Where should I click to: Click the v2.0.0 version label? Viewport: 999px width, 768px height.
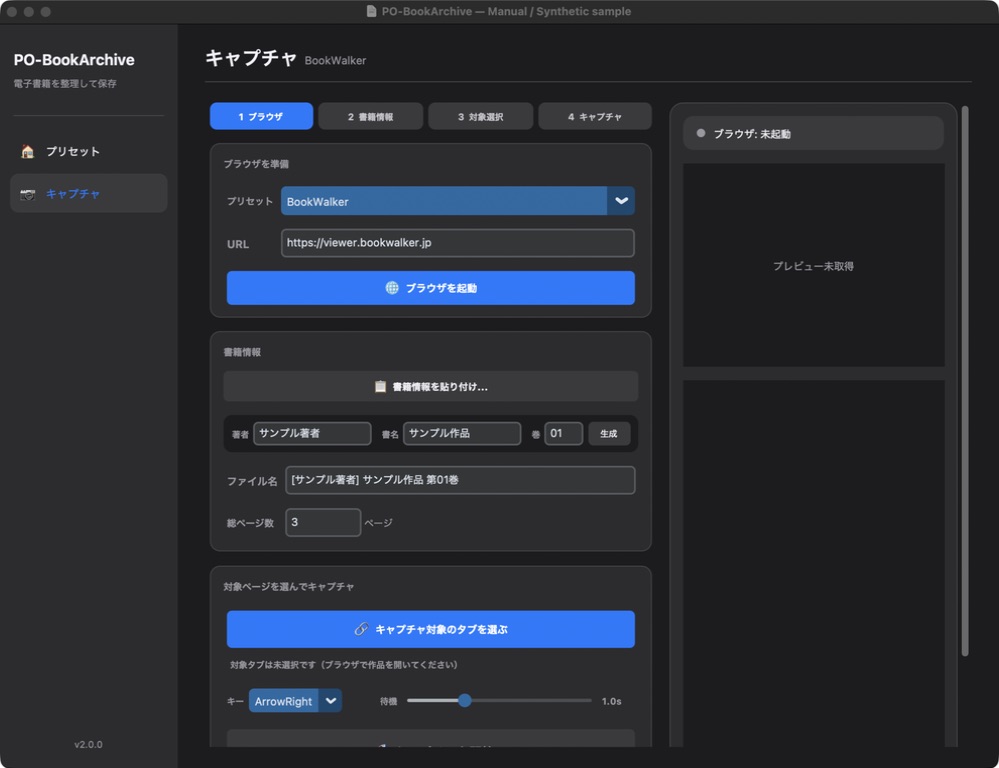pos(89,744)
